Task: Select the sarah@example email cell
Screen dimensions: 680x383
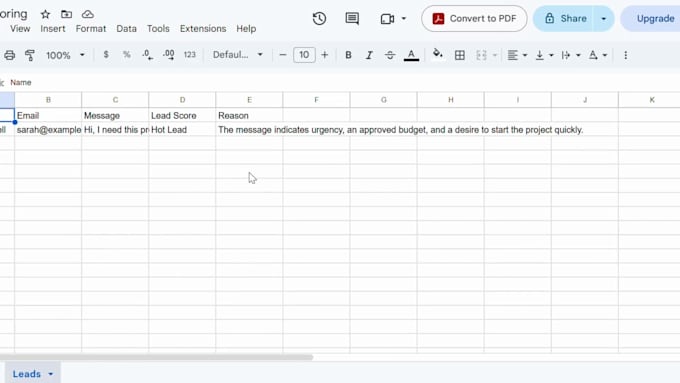Action: point(48,130)
